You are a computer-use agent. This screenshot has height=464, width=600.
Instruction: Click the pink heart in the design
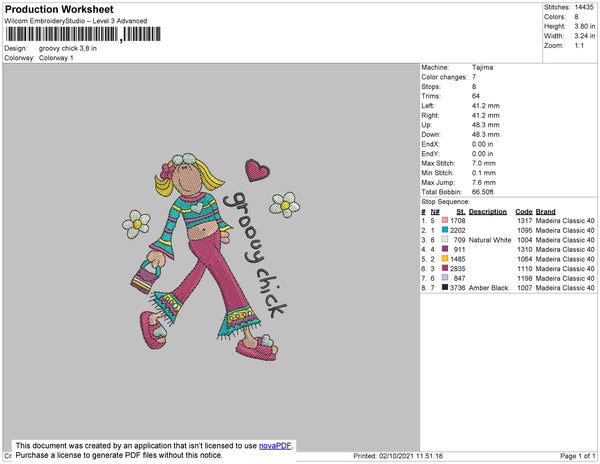point(257,170)
